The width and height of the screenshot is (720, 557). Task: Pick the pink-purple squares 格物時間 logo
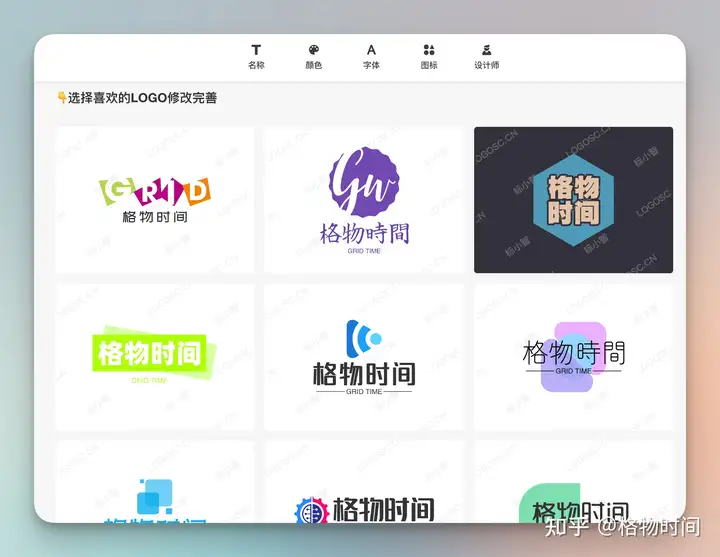click(574, 357)
